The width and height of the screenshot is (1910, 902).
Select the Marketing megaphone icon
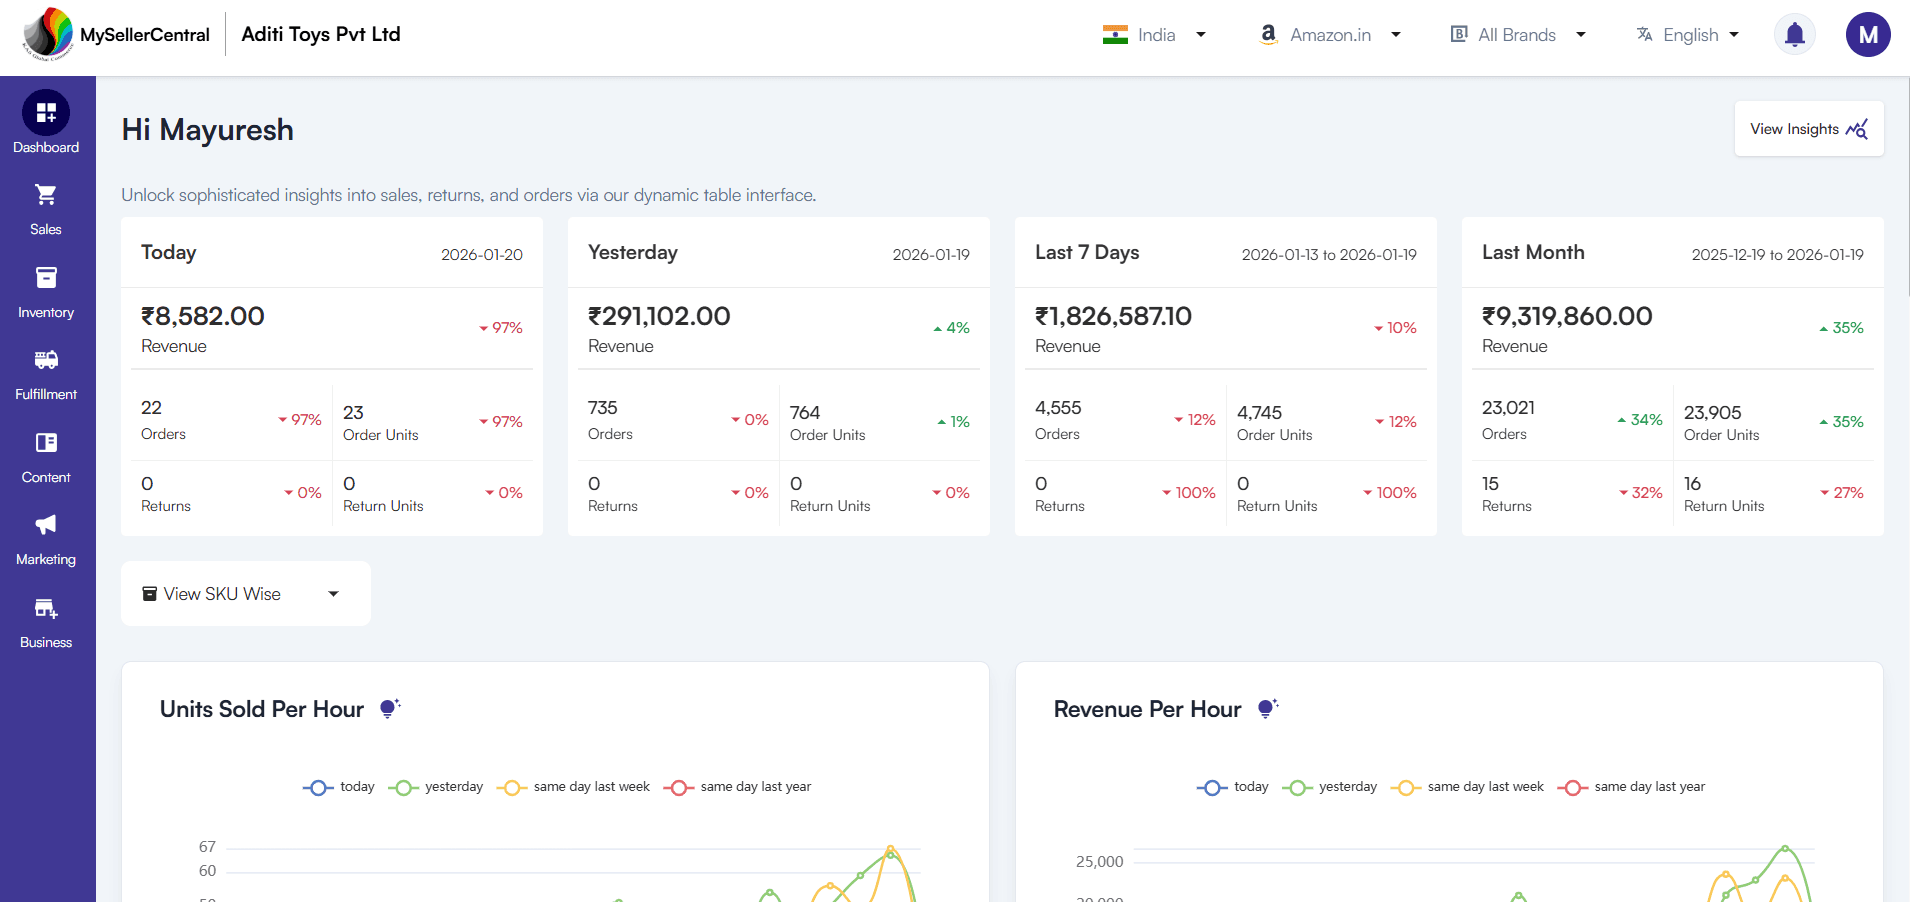click(46, 525)
